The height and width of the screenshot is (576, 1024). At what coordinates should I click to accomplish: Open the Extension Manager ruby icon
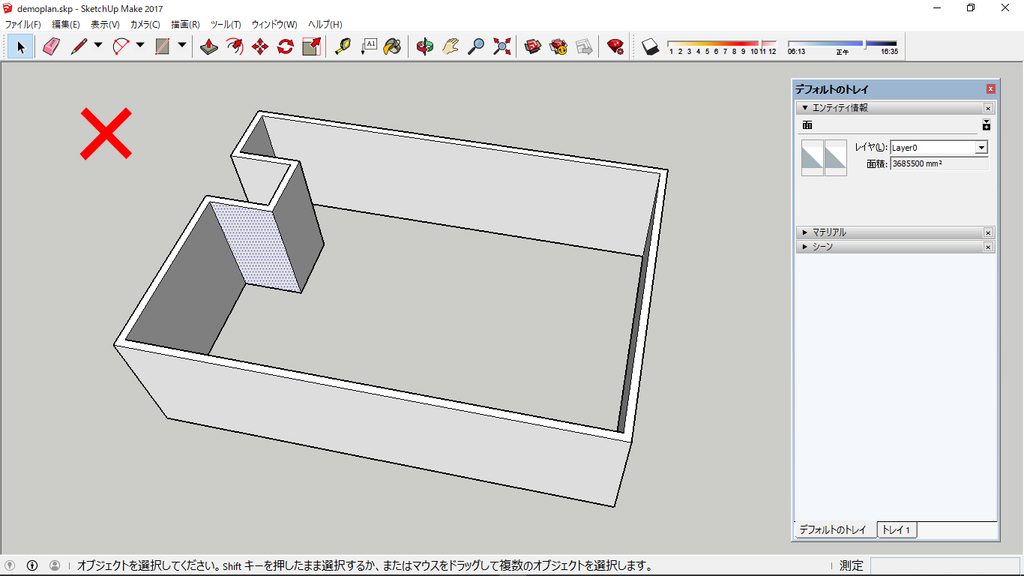pyautogui.click(x=615, y=46)
